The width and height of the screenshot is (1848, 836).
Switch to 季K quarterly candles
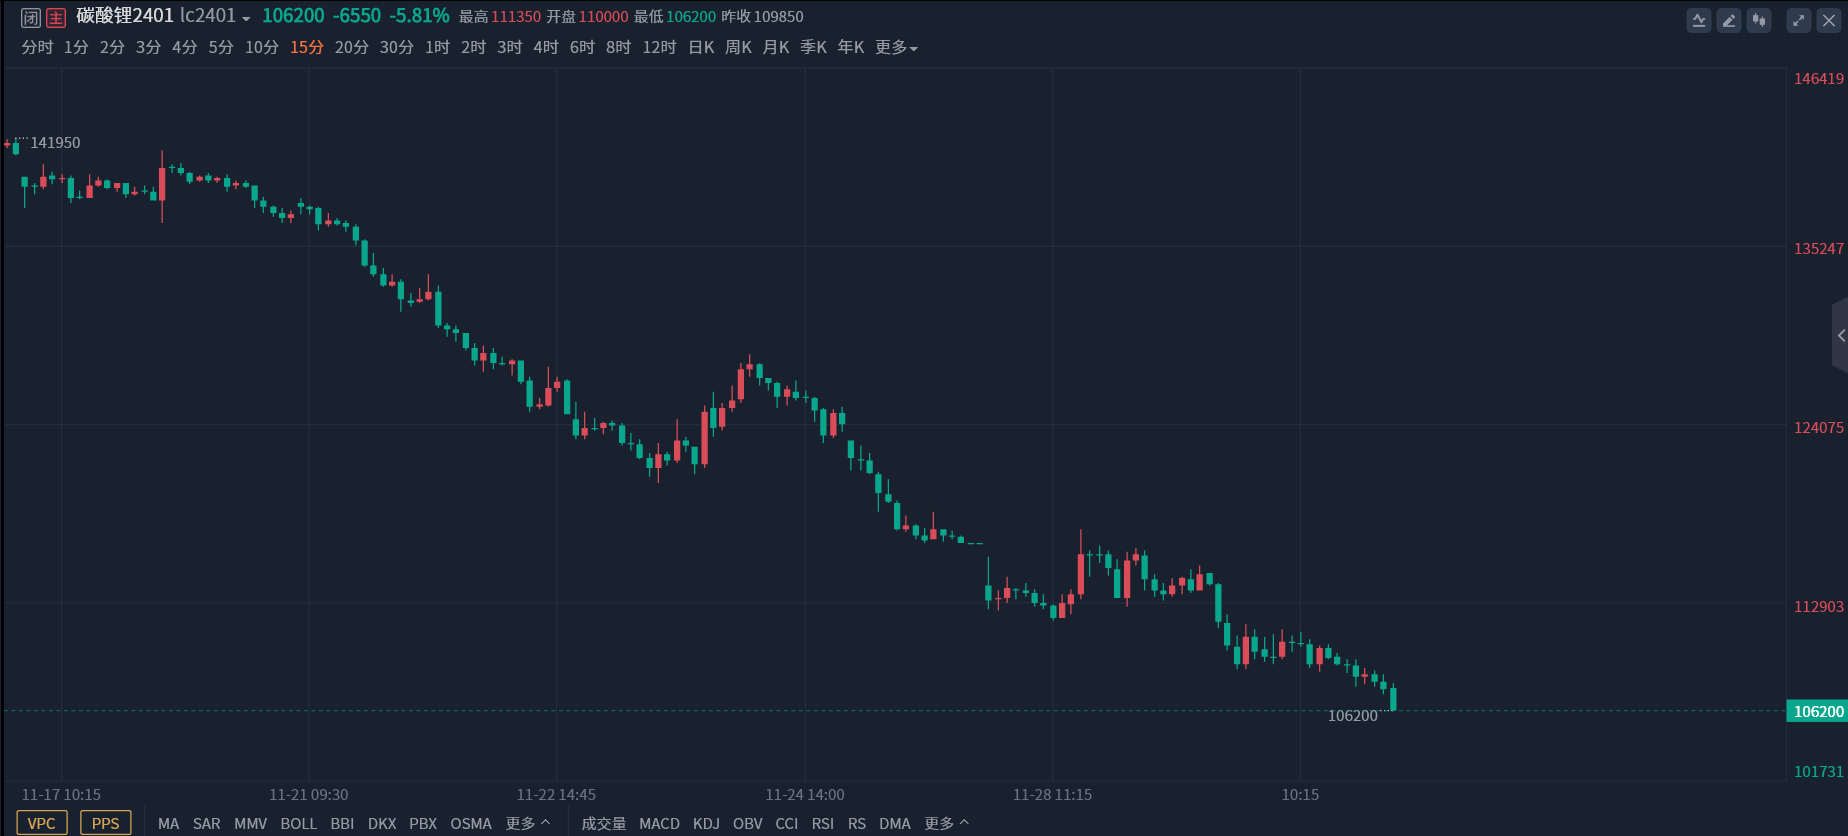[813, 47]
